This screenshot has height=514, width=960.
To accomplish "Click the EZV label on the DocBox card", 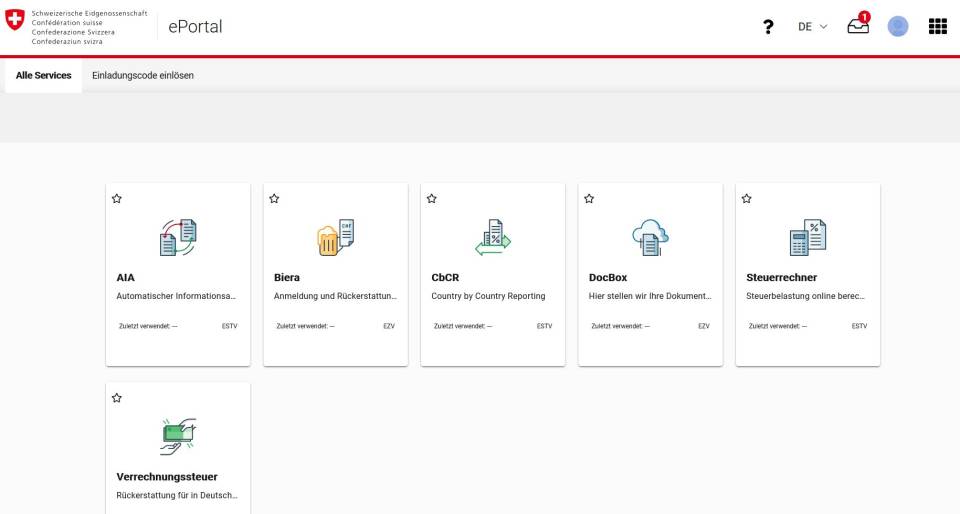I will pos(704,326).
